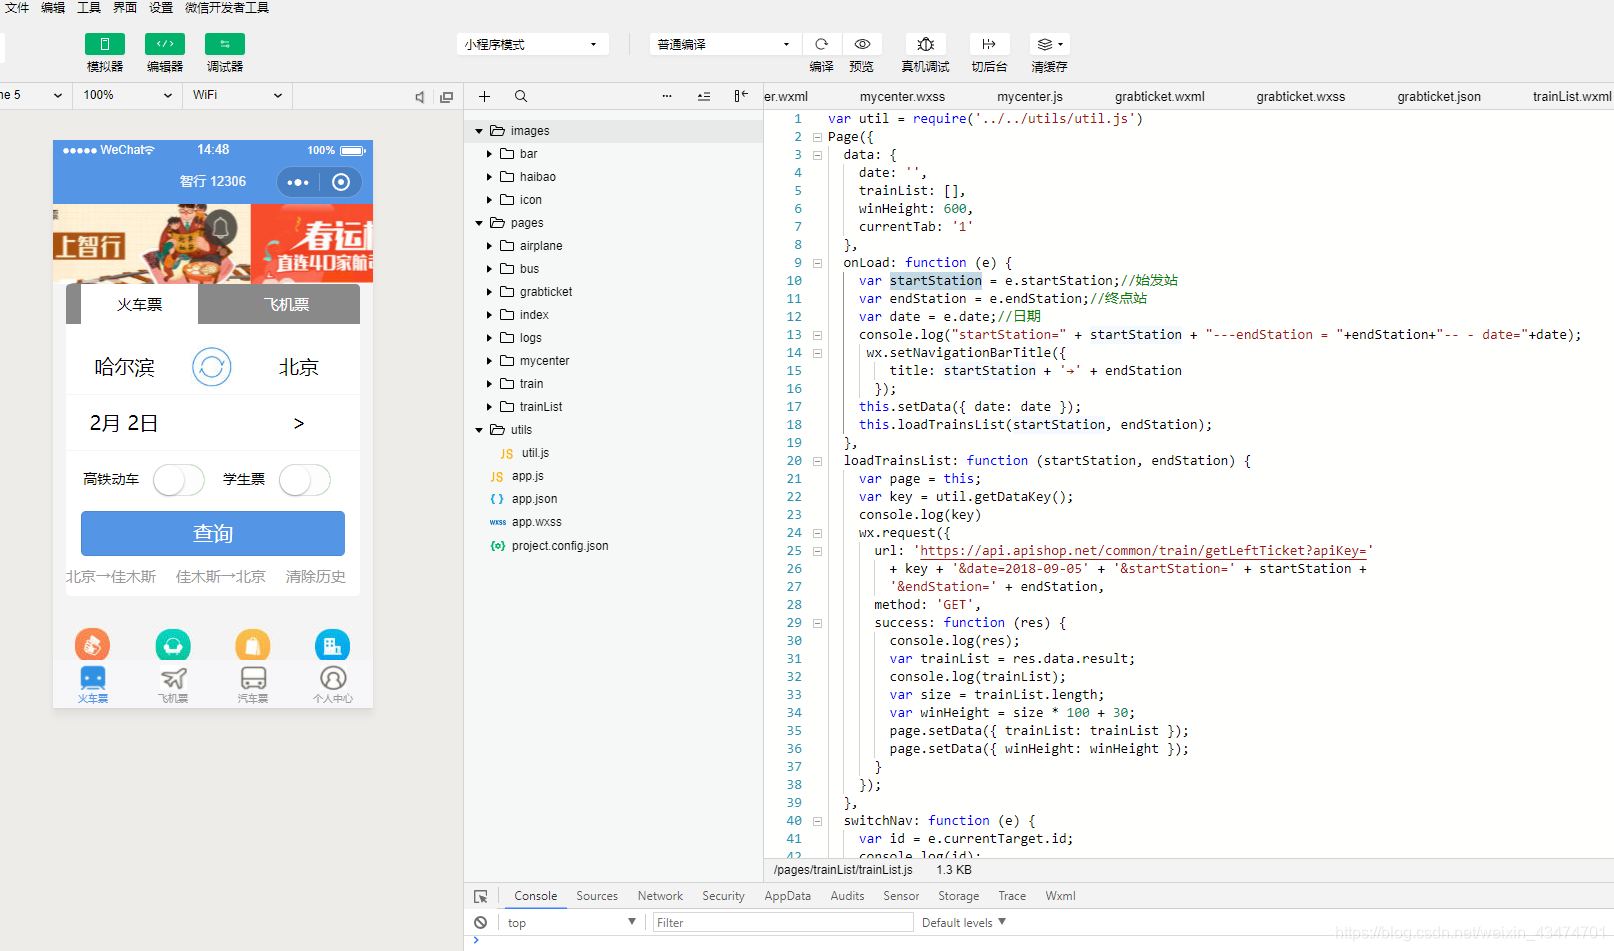The image size is (1614, 951).
Task: Start real-device debugging bug icon
Action: click(926, 44)
